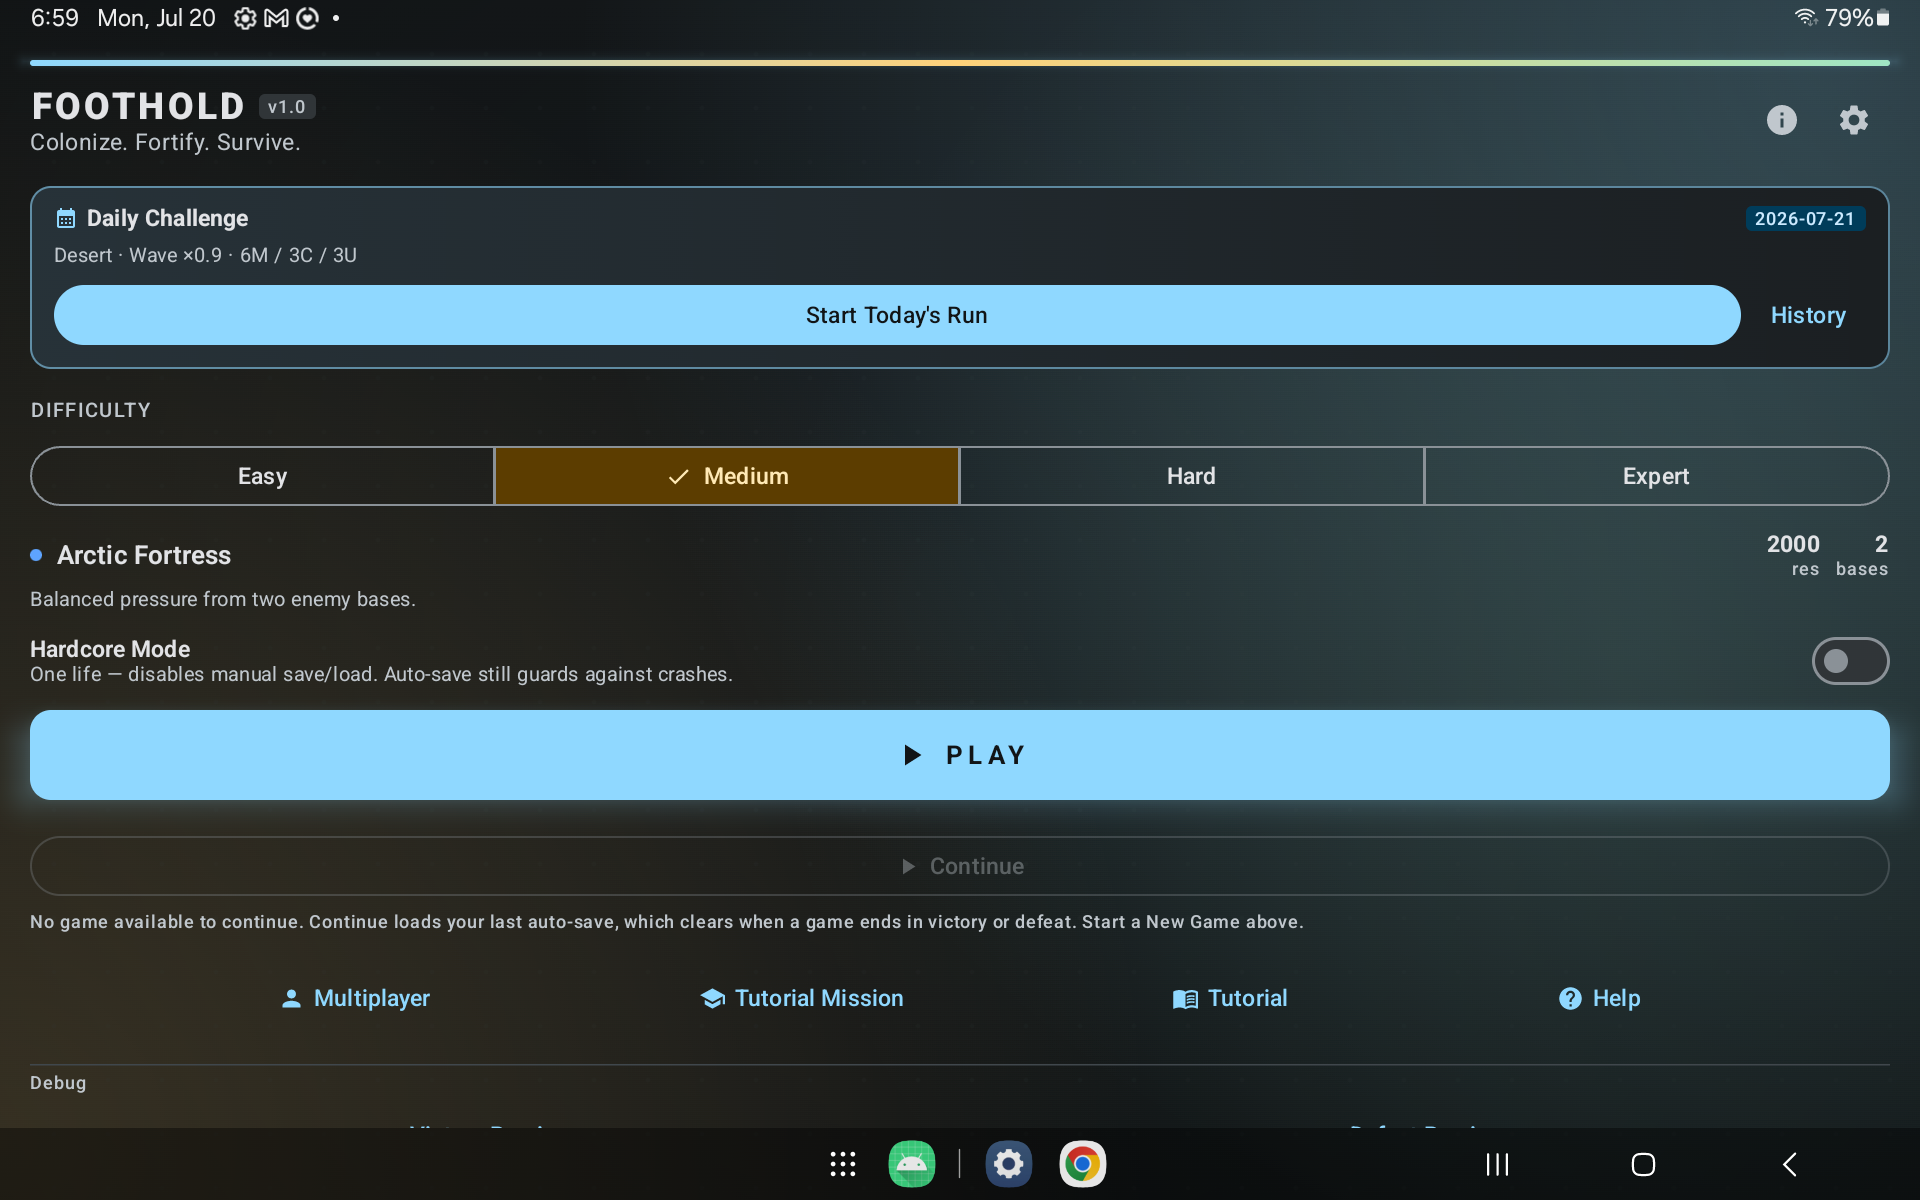Open Multiplayer mode
Screen dimensions: 1920x1200
(x=356, y=998)
